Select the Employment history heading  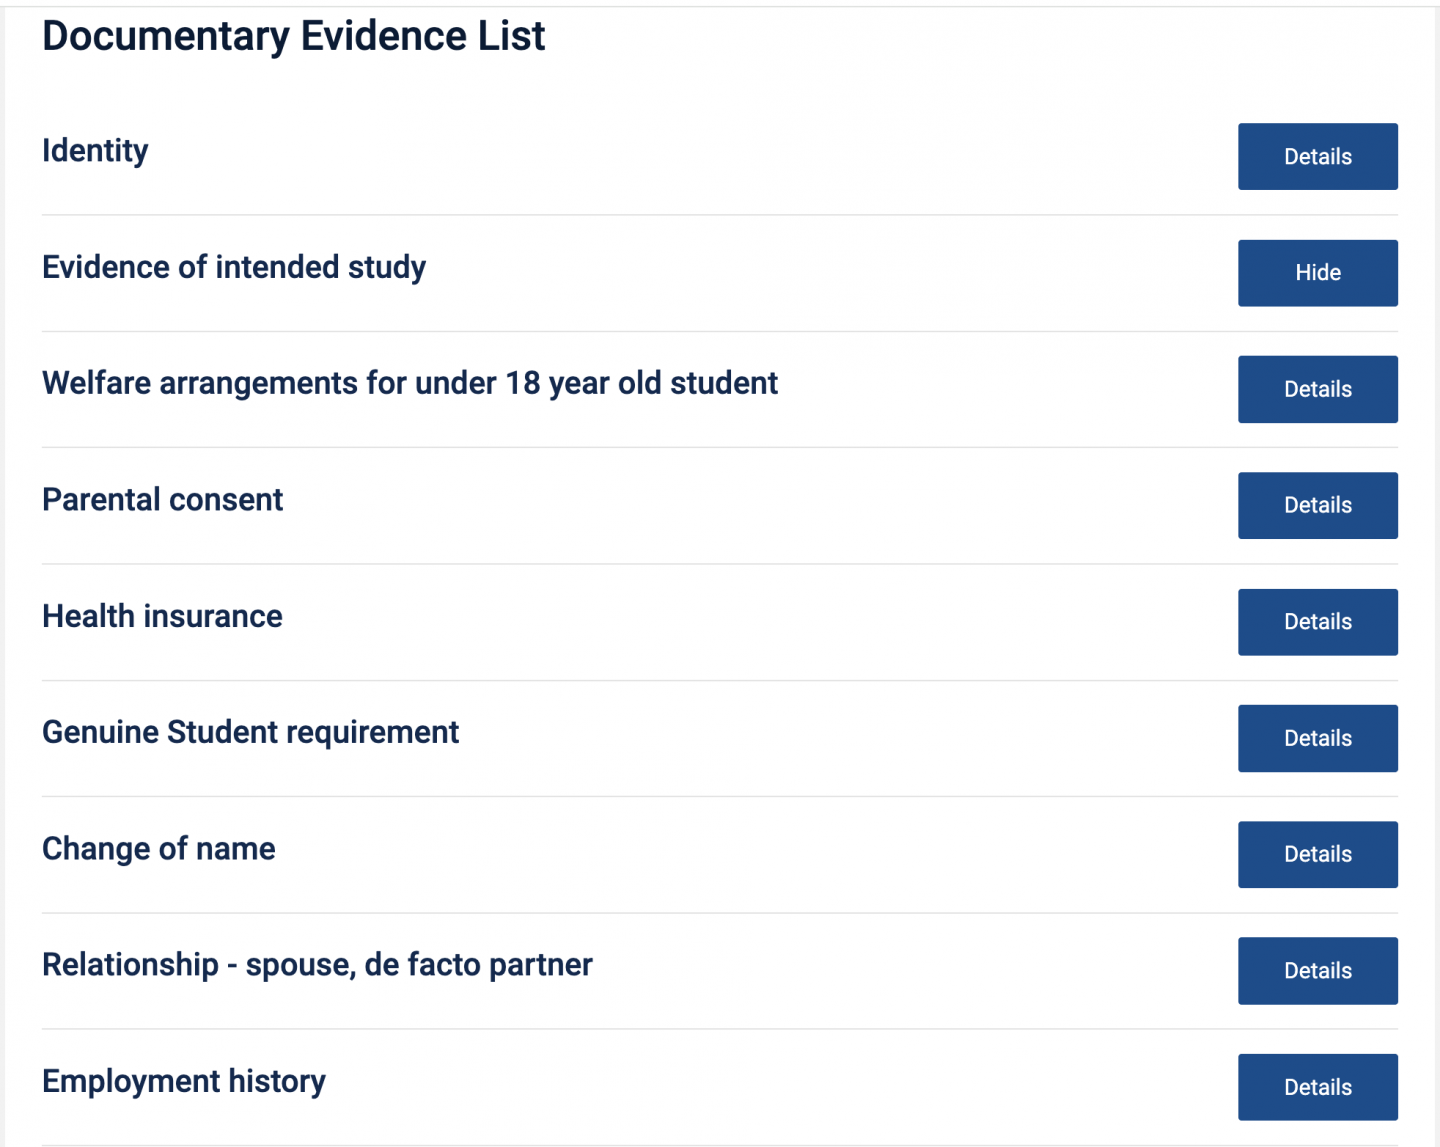(184, 1082)
